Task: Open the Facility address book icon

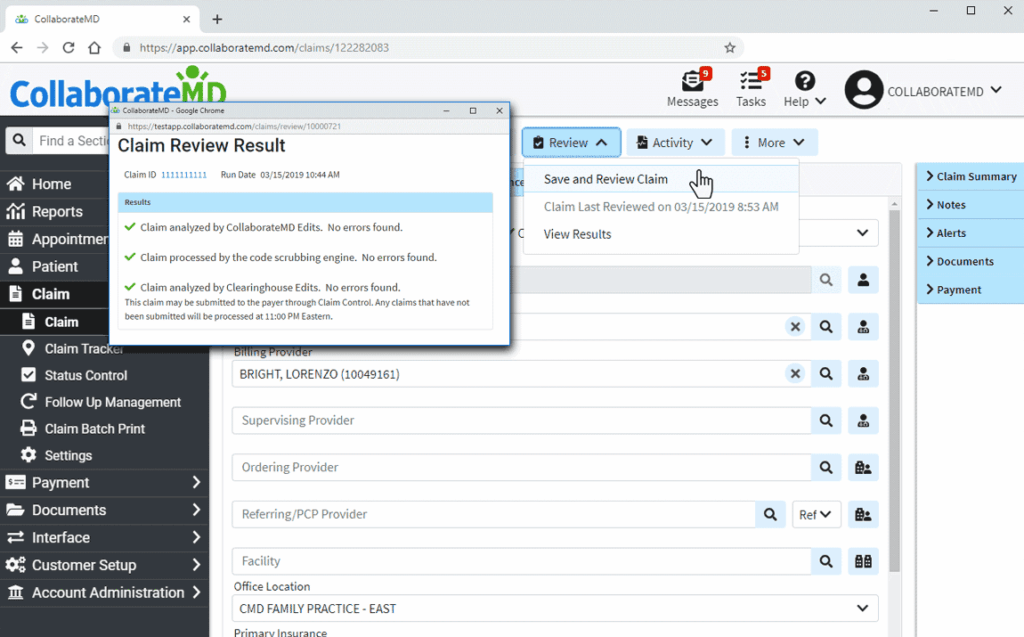Action: pyautogui.click(x=863, y=561)
